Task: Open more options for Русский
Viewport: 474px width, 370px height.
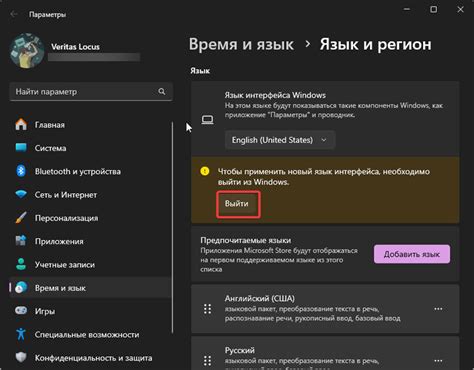Action: point(438,361)
